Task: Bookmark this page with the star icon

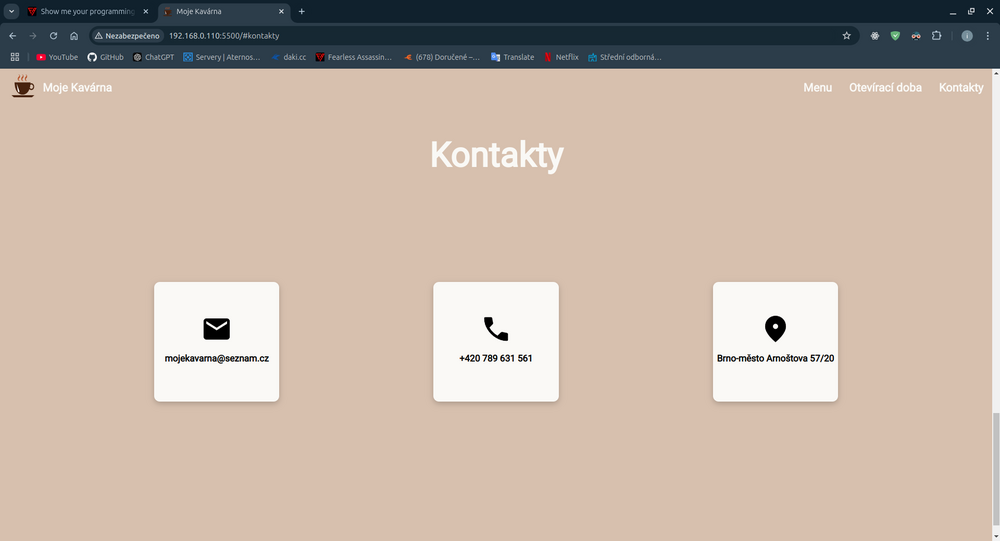Action: point(846,36)
